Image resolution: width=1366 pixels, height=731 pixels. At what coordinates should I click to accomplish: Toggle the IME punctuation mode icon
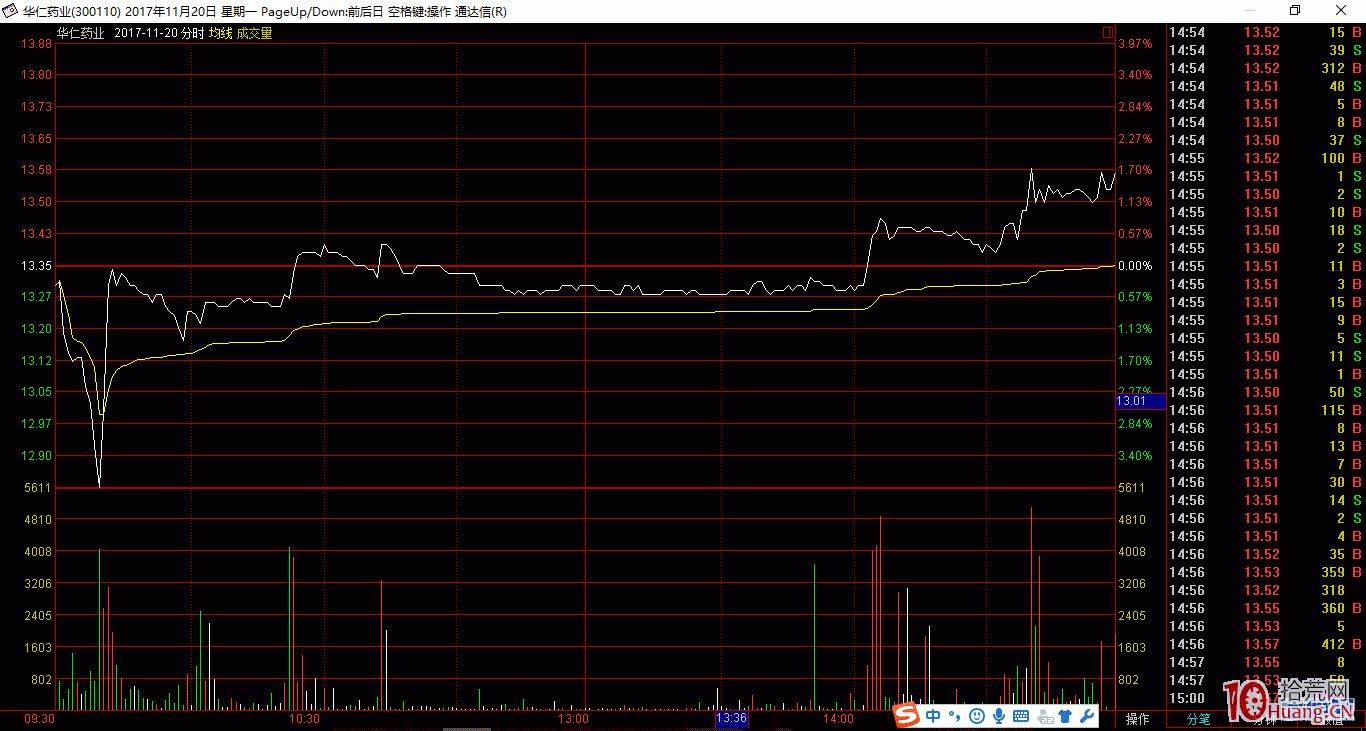pyautogui.click(x=953, y=716)
